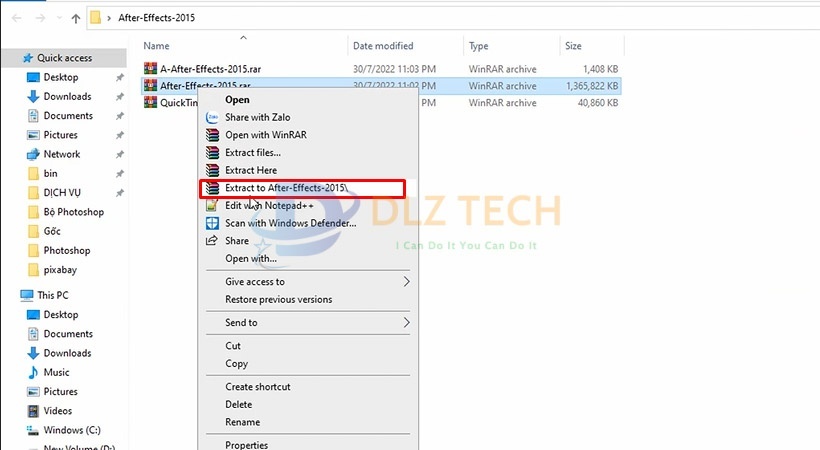Select the QuickTime archive file name
The image size is (820, 450).
(x=178, y=103)
